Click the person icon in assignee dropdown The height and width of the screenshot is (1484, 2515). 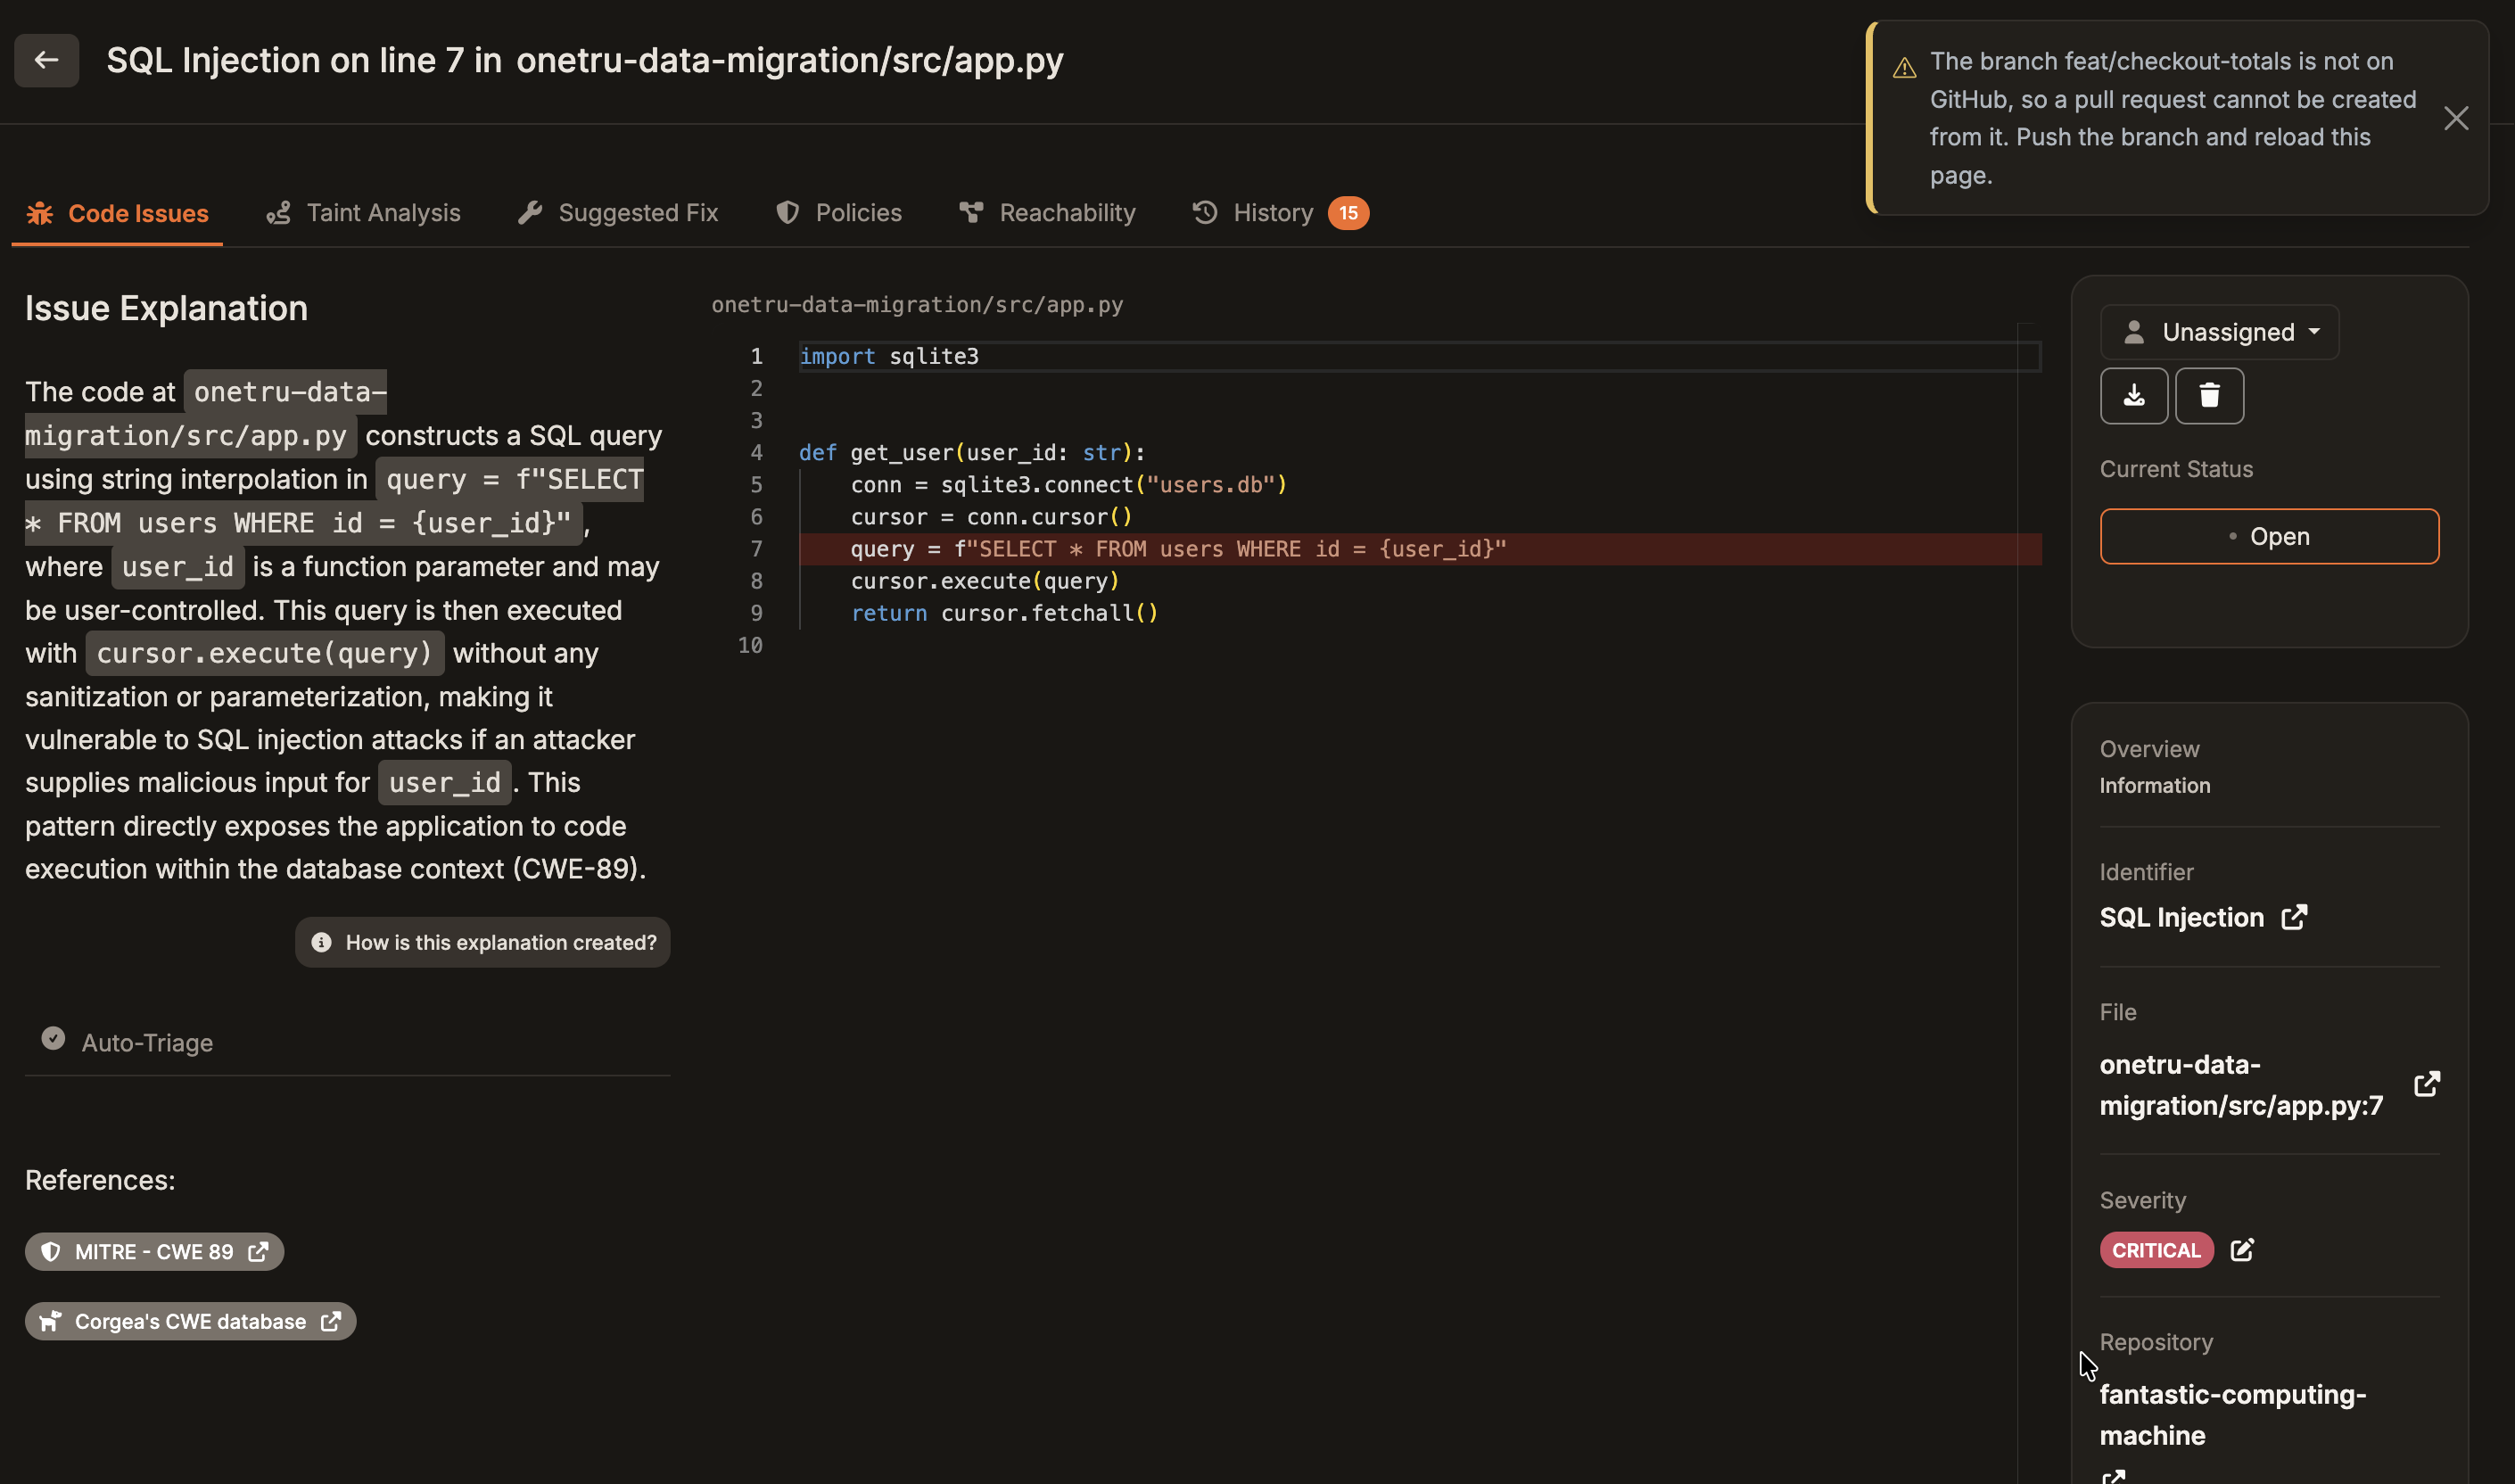[x=2134, y=332]
